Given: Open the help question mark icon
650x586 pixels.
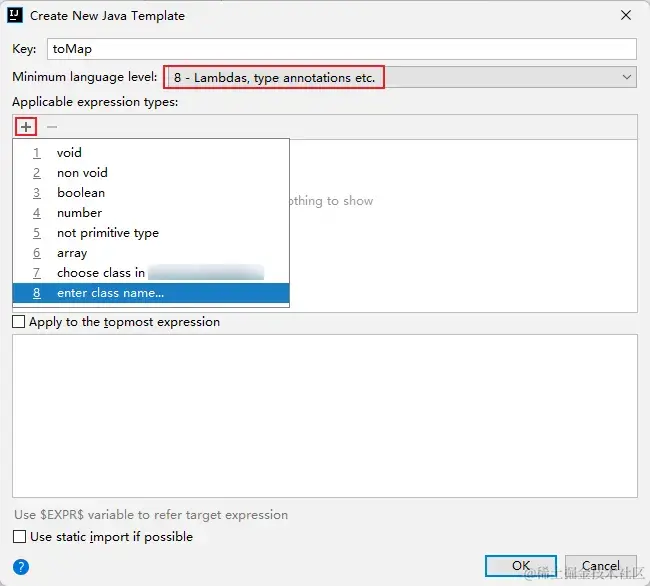Looking at the screenshot, I should (21, 567).
